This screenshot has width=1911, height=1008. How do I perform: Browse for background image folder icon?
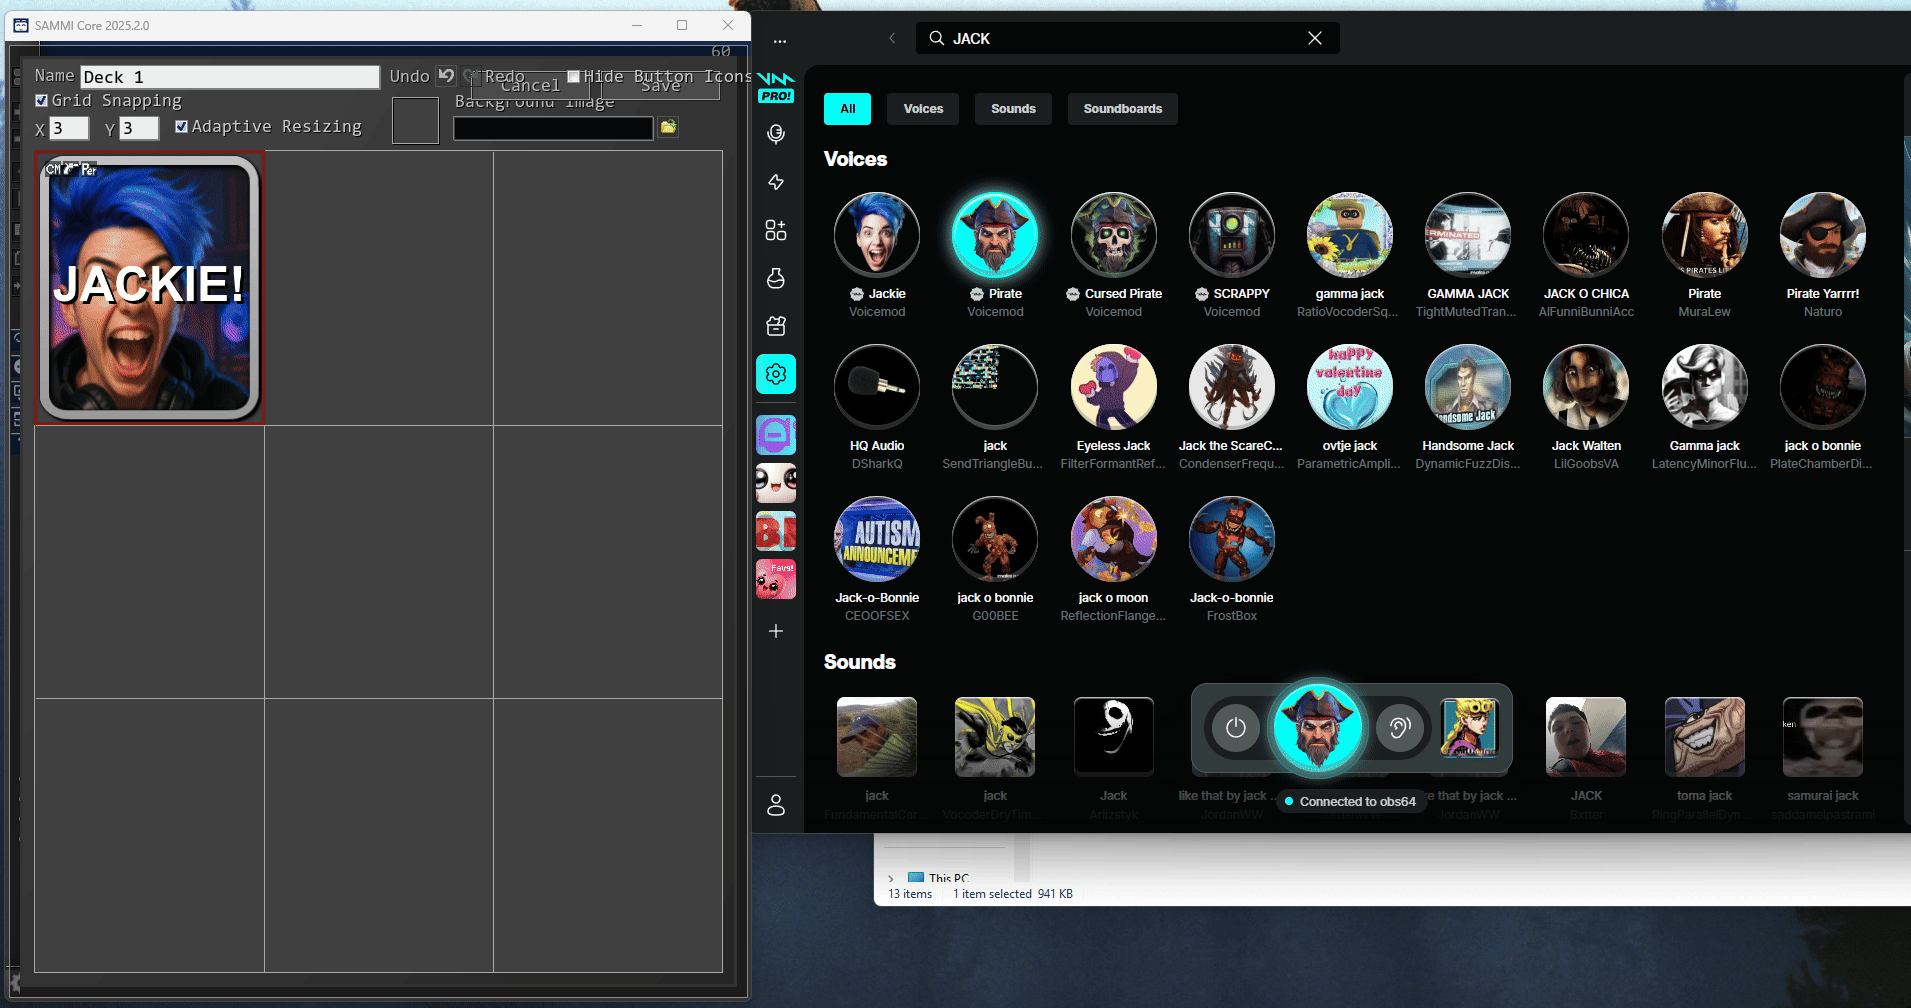(x=668, y=127)
